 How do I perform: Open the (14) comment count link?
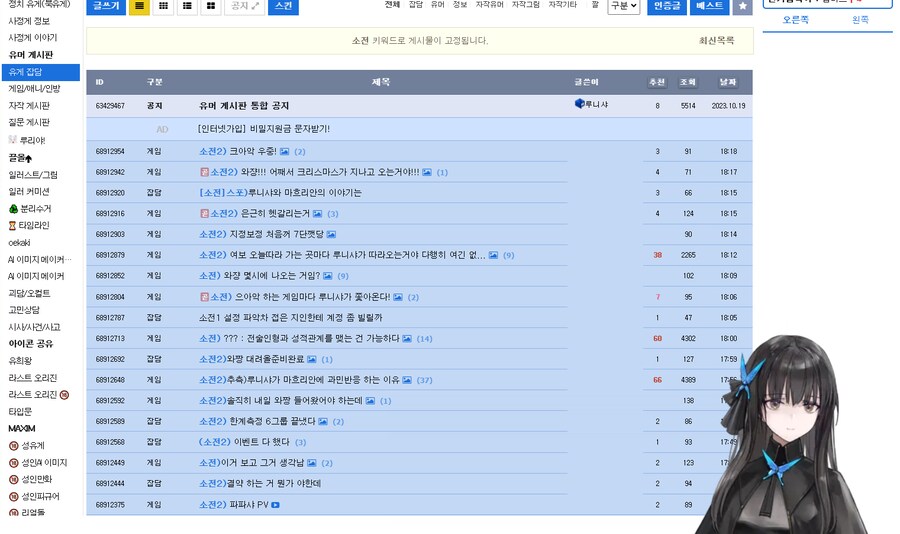pyautogui.click(x=424, y=339)
